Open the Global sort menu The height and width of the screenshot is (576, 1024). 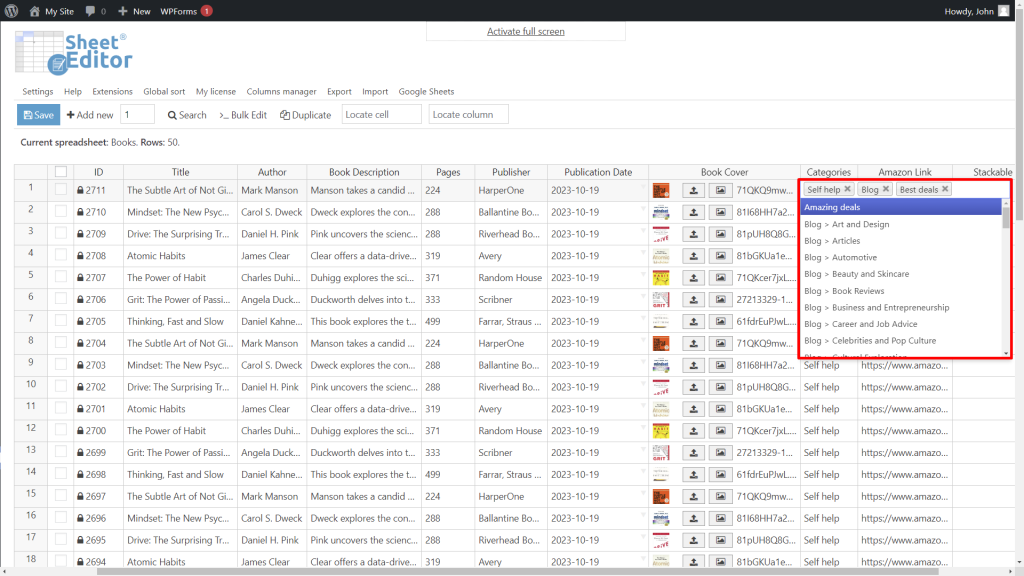point(164,91)
